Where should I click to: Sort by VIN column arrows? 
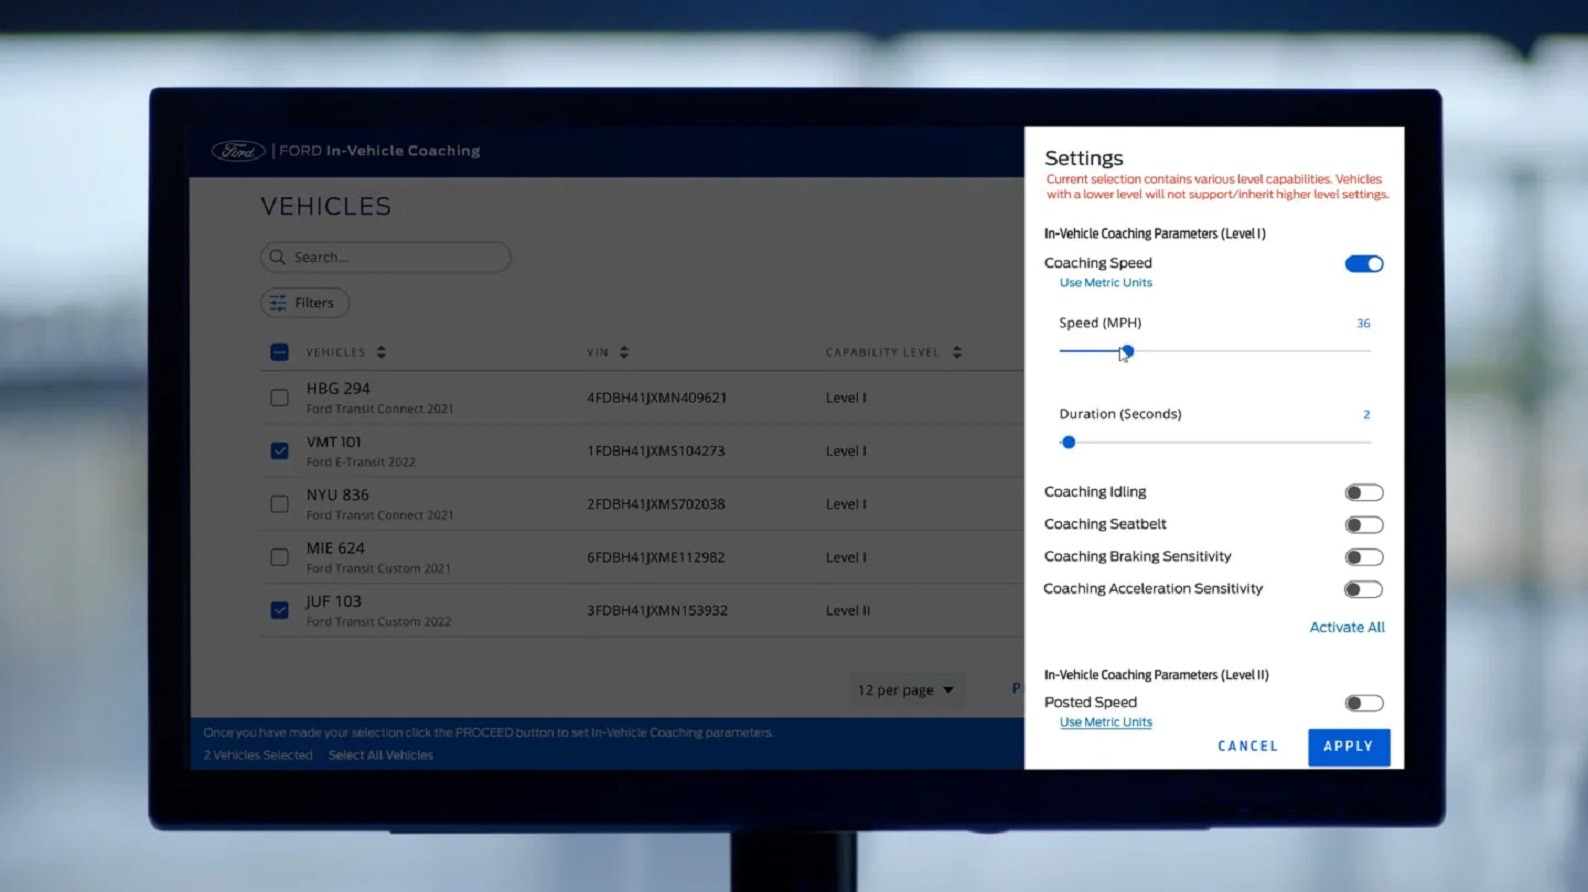coord(624,352)
